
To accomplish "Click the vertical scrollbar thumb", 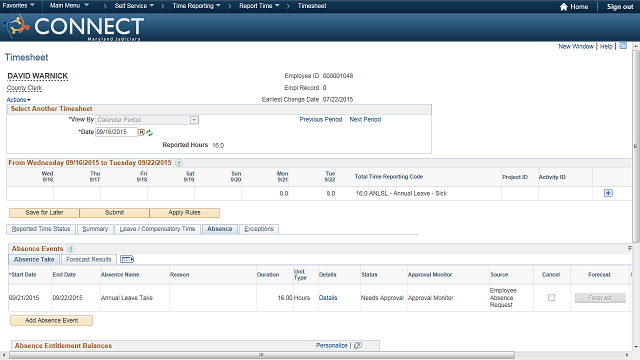I will (636, 146).
